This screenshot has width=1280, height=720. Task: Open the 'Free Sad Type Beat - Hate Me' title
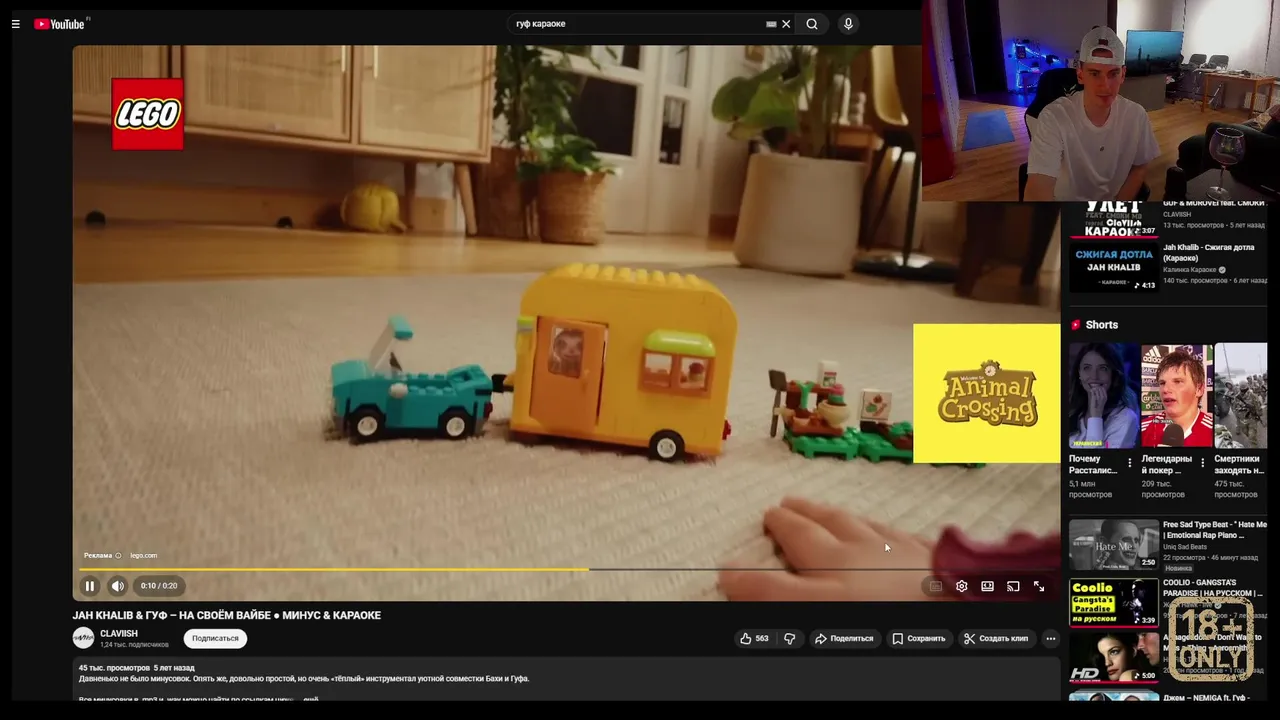(x=1215, y=530)
